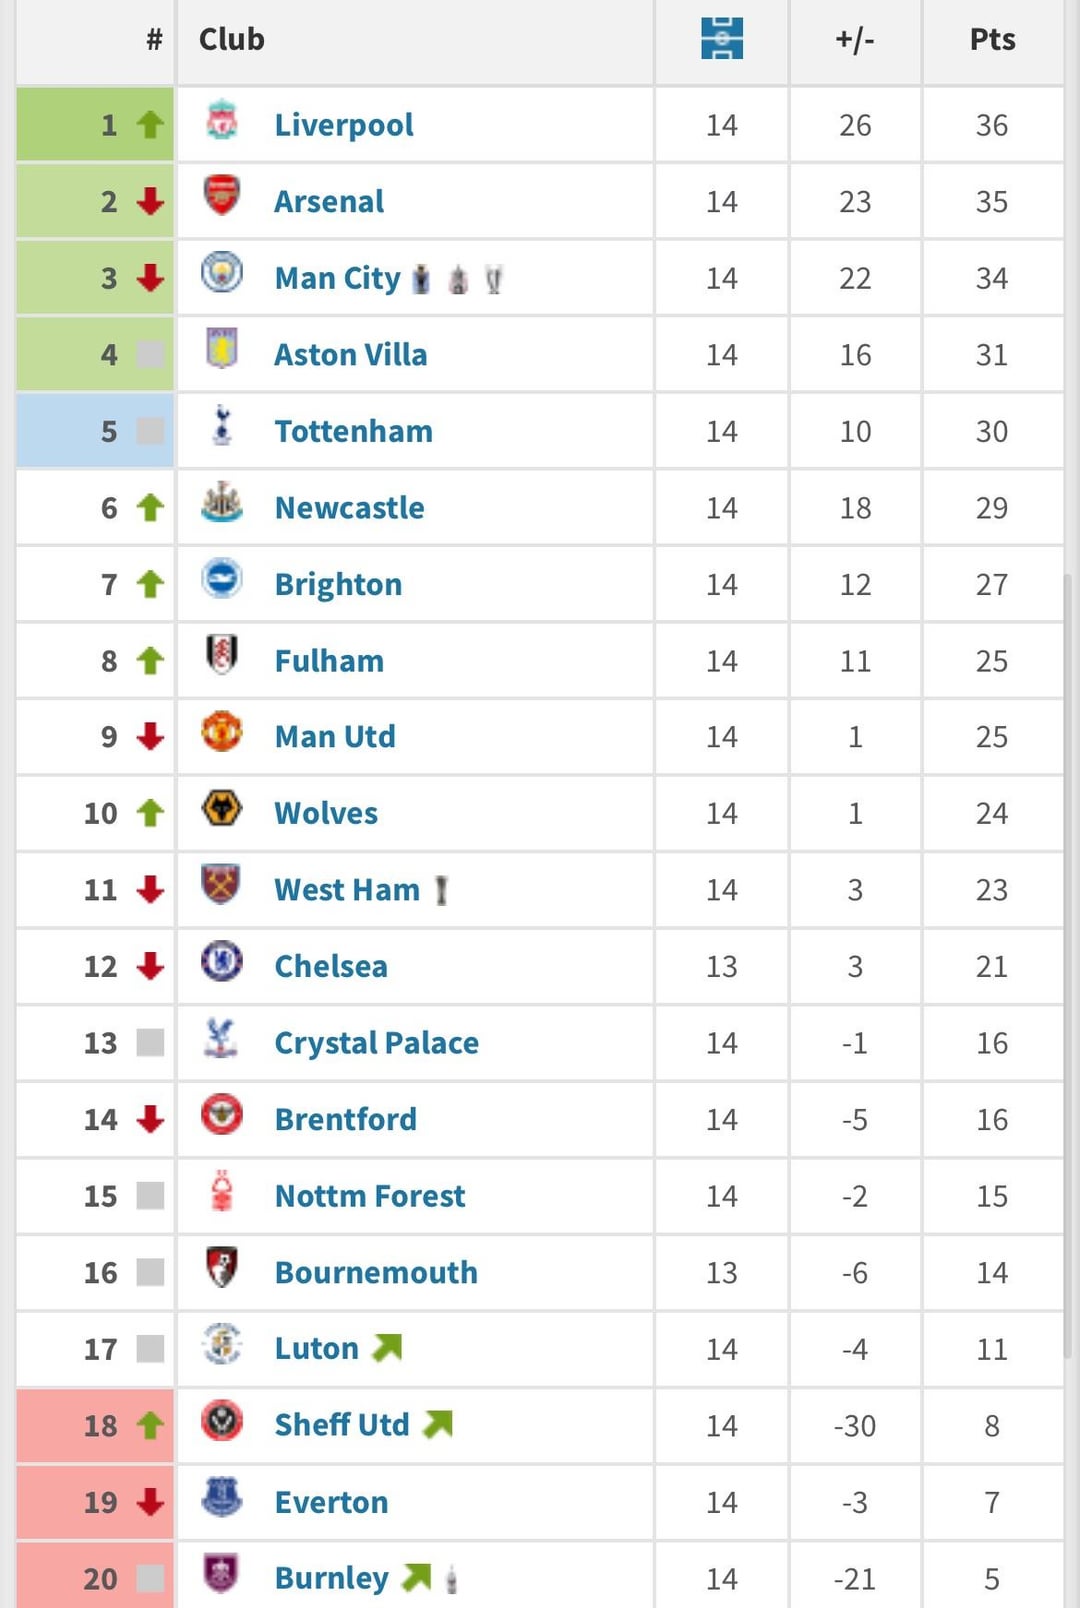Click the green promoted arrow beside Luton
Image resolution: width=1080 pixels, height=1608 pixels.
pyautogui.click(x=387, y=1348)
